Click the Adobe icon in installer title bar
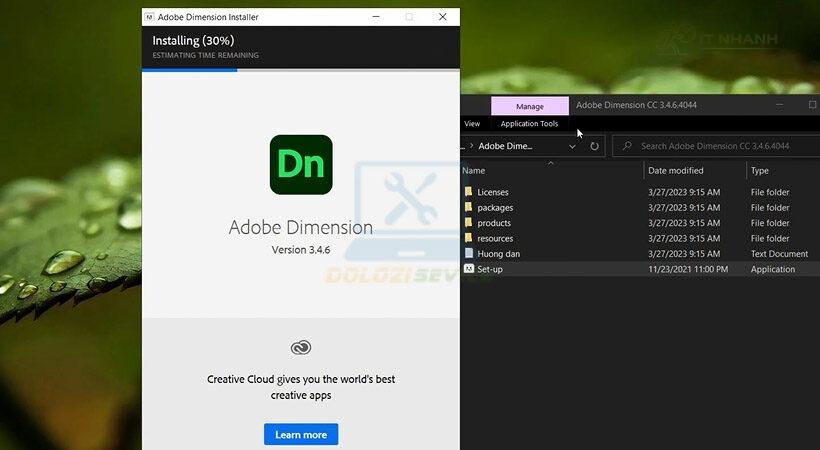This screenshot has height=450, width=820. (149, 17)
